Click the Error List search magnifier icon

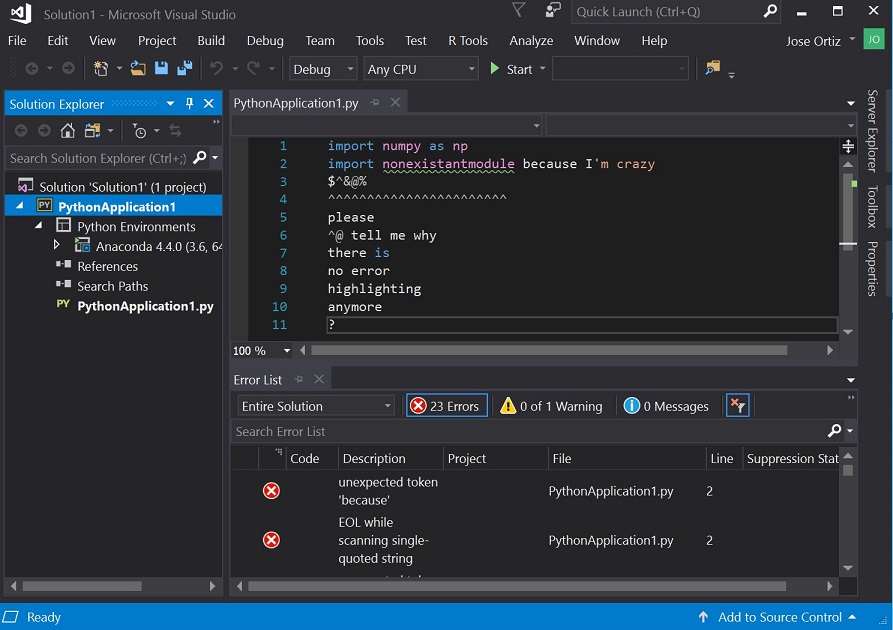click(834, 431)
